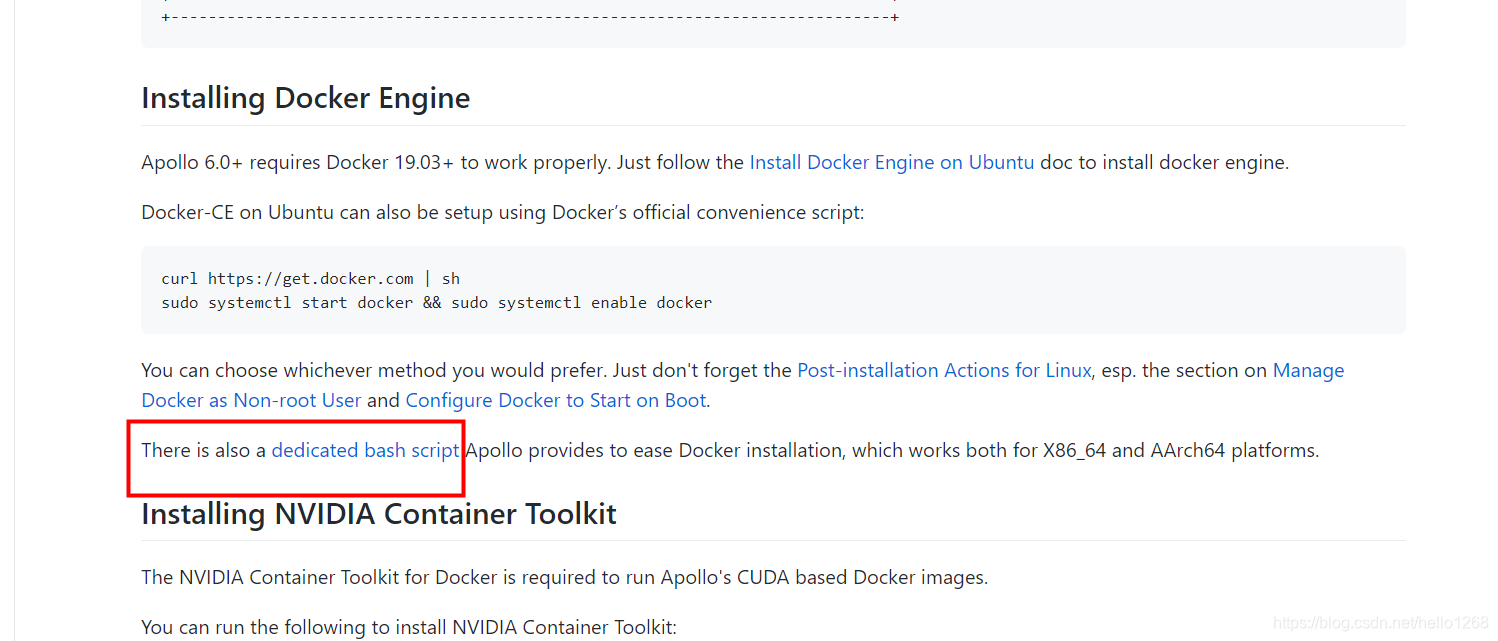
Task: Click the 'You can choose whichever method' text
Action: 374,370
